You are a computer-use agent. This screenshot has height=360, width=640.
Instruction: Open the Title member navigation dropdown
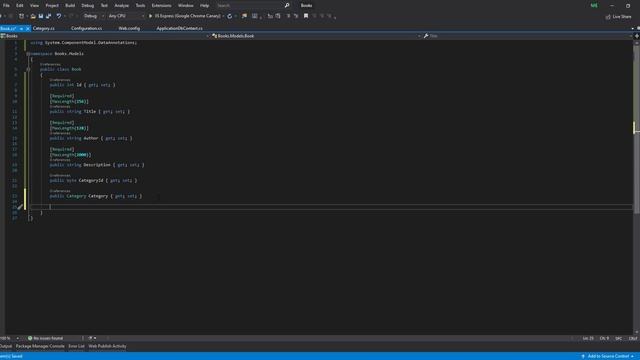click(528, 36)
